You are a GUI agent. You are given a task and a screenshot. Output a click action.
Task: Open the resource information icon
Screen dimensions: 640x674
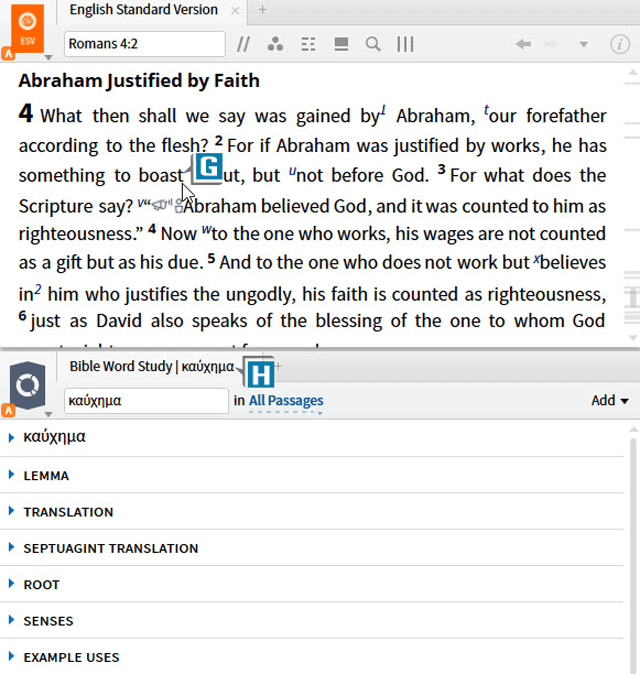click(620, 44)
